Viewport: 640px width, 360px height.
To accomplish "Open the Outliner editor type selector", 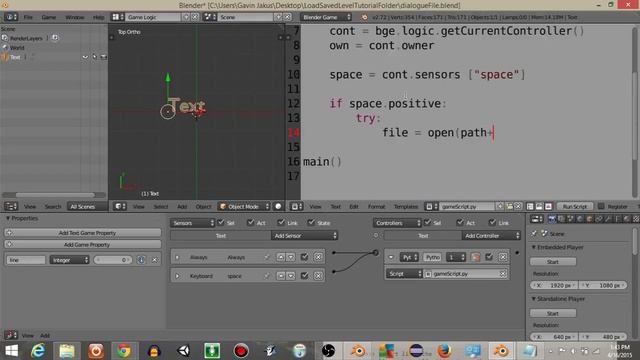I will coord(11,207).
